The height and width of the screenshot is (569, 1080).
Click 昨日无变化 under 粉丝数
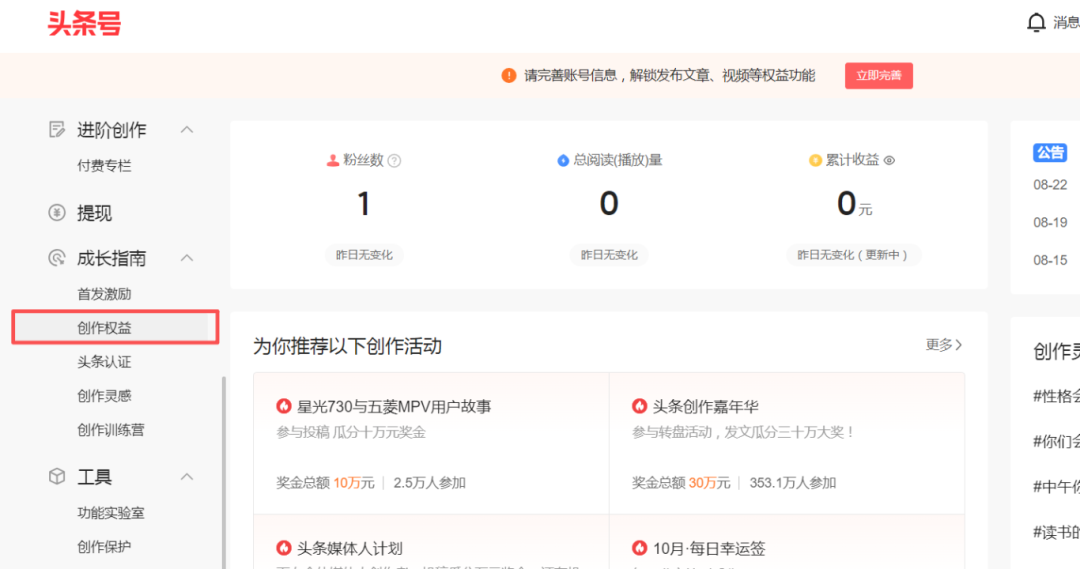(x=364, y=255)
